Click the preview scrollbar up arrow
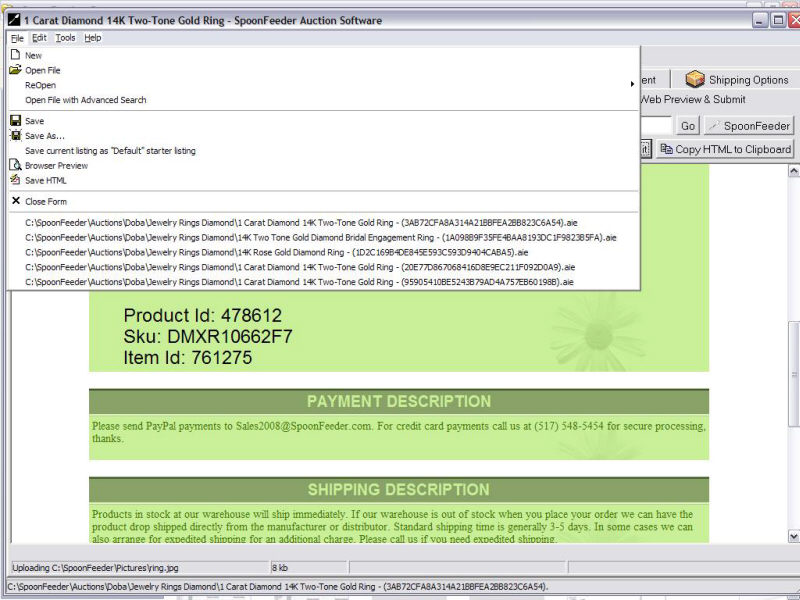Viewport: 800px width, 600px height. [x=793, y=171]
